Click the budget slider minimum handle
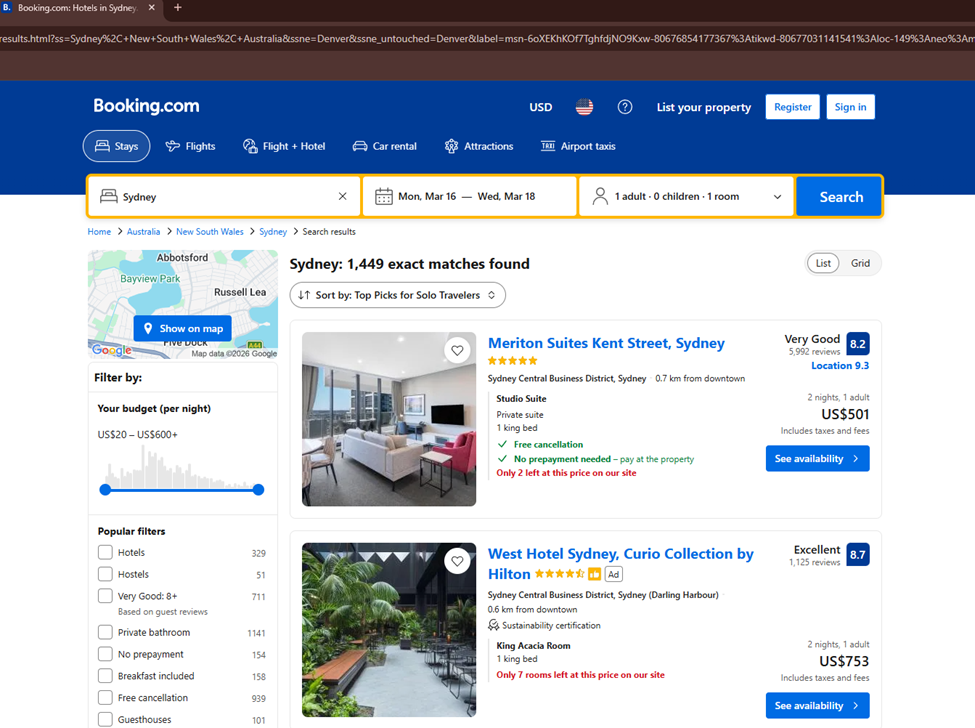The height and width of the screenshot is (728, 975). 105,490
